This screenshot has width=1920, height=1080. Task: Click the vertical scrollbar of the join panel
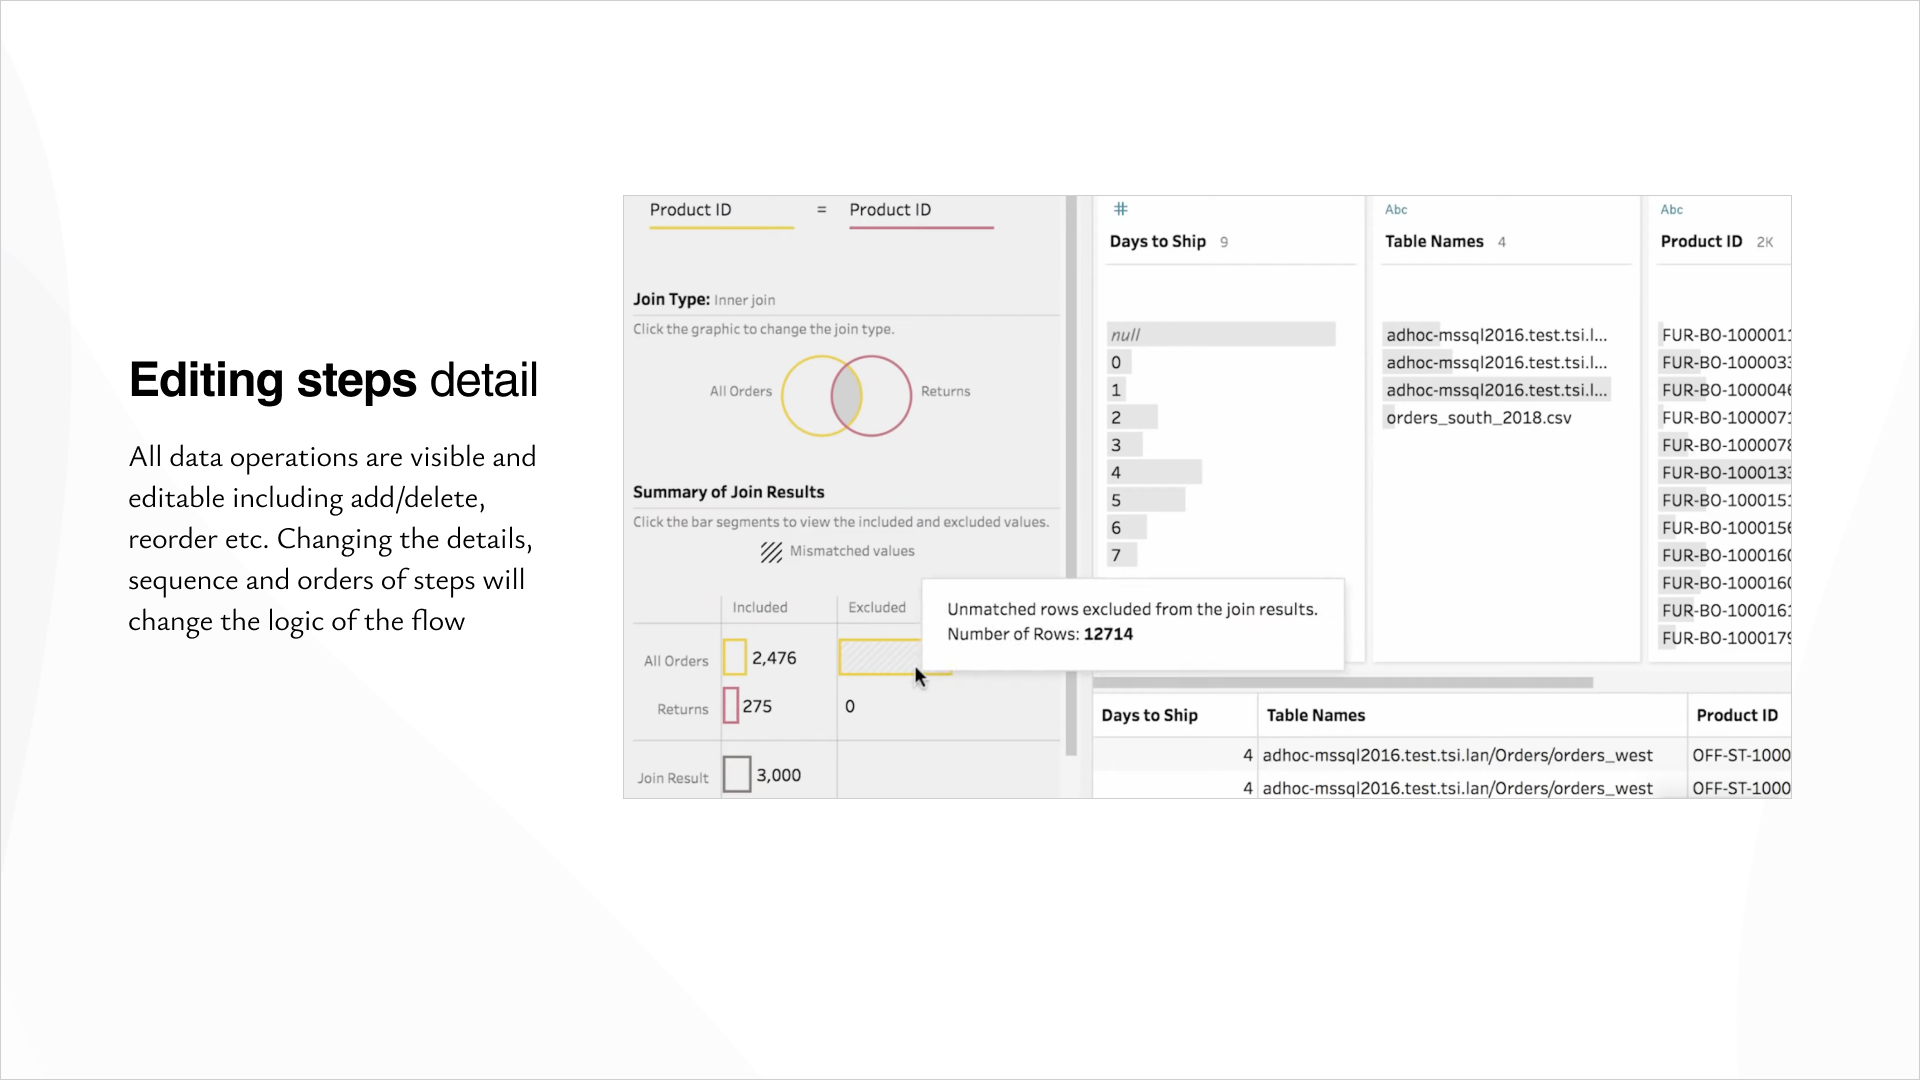coord(1071,476)
